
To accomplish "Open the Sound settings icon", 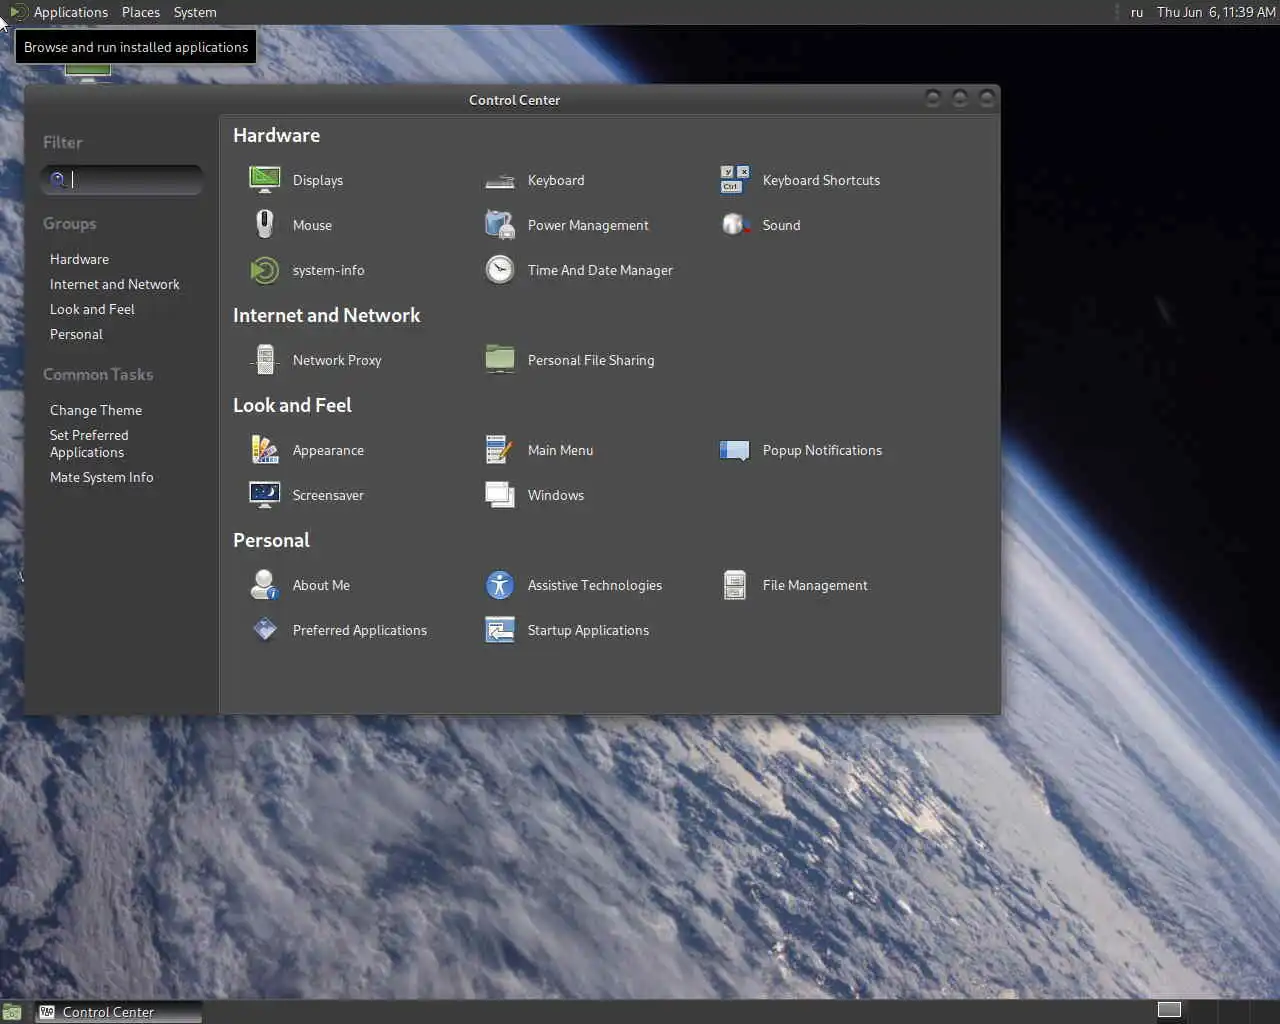I will (x=735, y=225).
